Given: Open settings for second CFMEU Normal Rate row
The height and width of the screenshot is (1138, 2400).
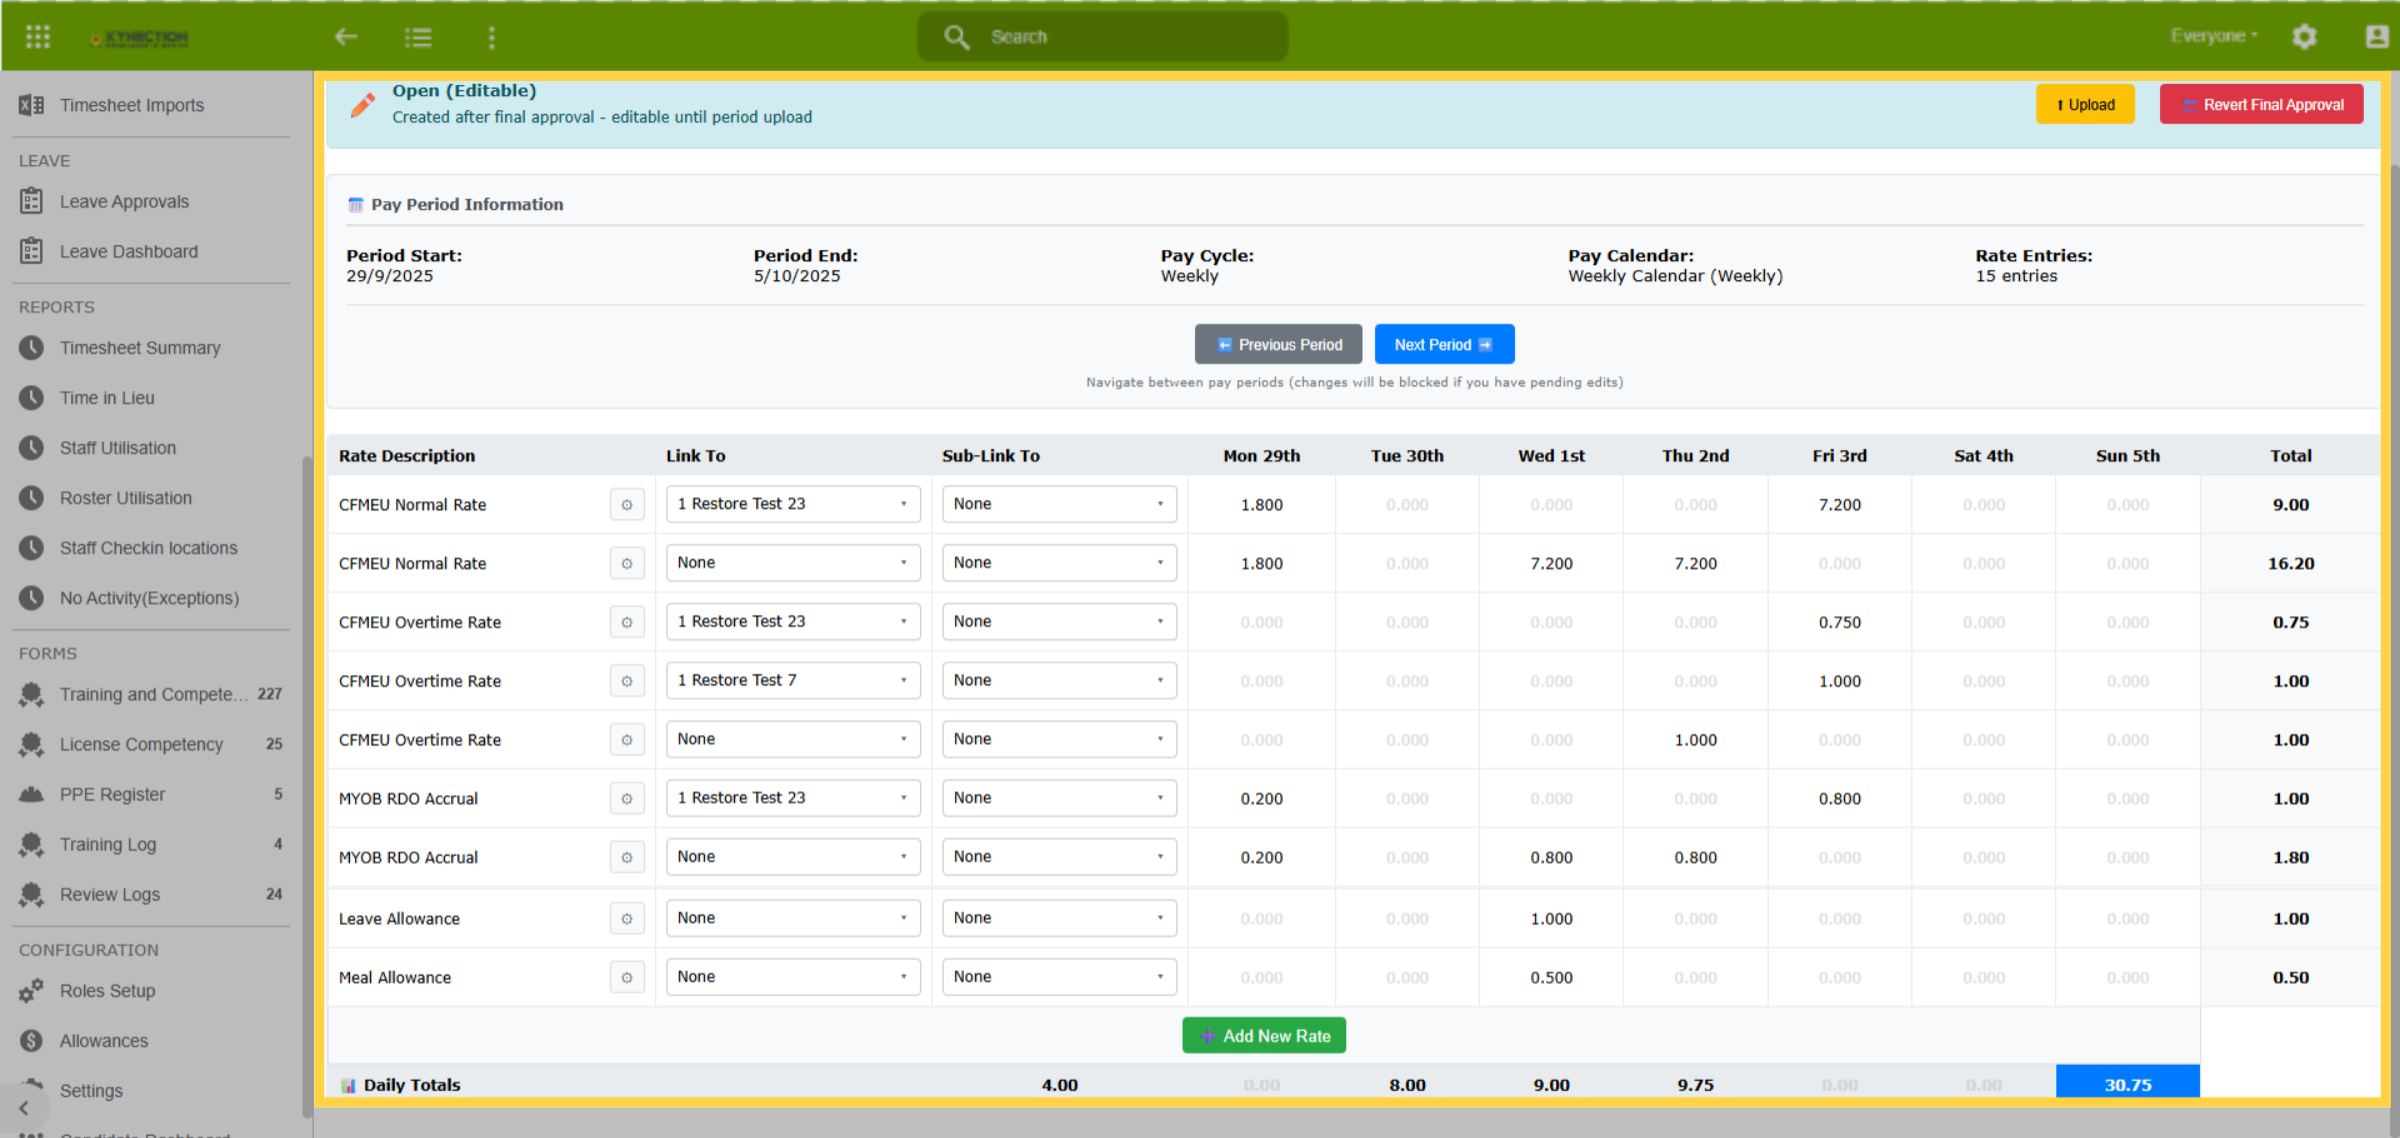Looking at the screenshot, I should tap(627, 564).
